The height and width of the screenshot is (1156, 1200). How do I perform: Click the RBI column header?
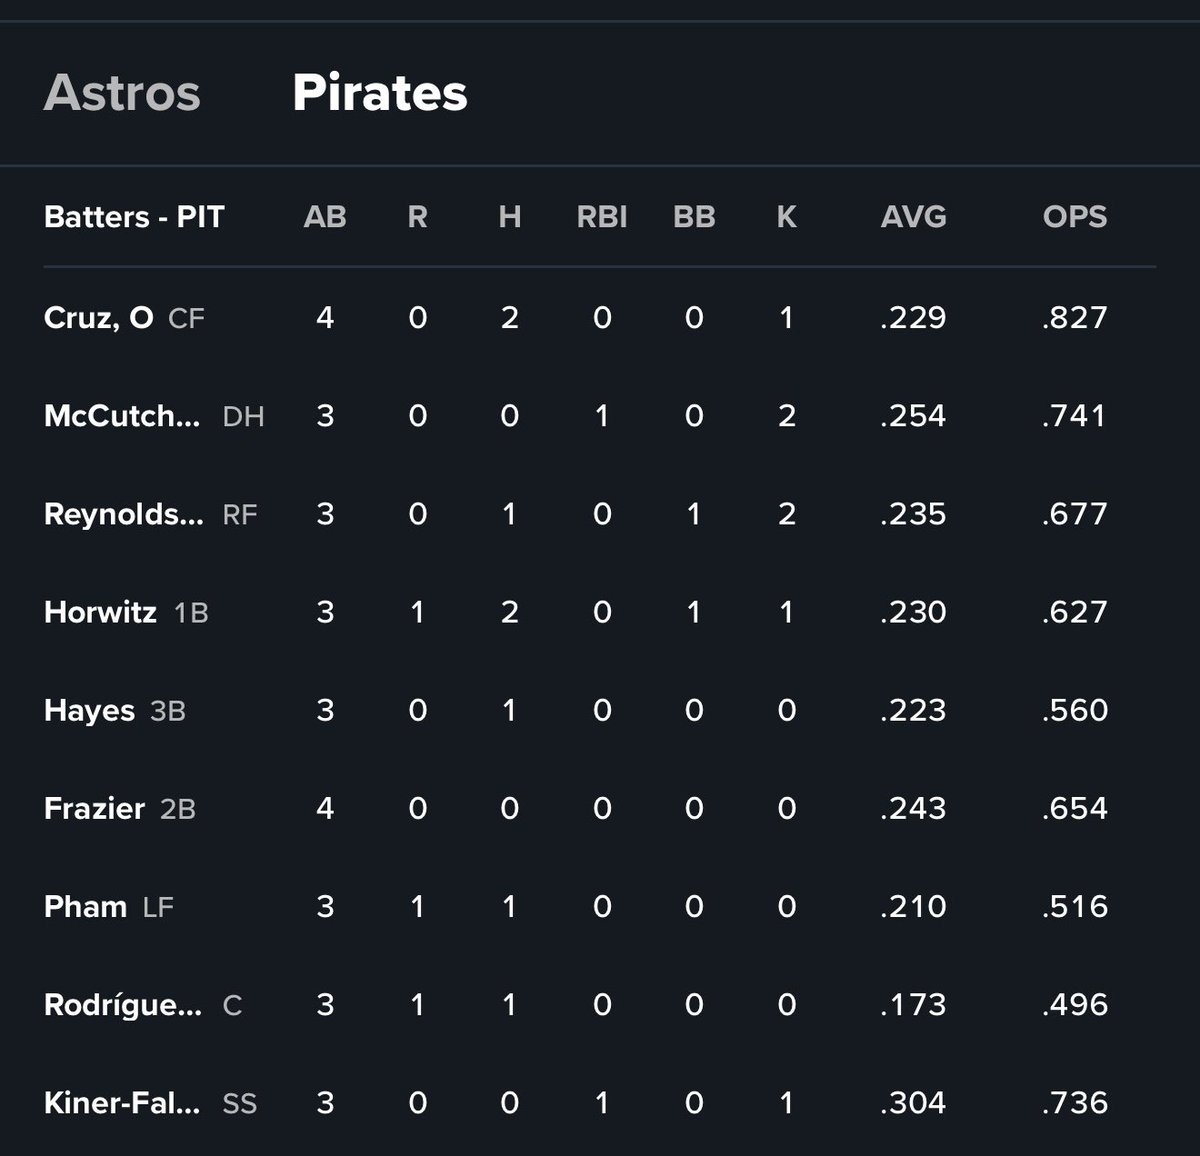point(602,217)
